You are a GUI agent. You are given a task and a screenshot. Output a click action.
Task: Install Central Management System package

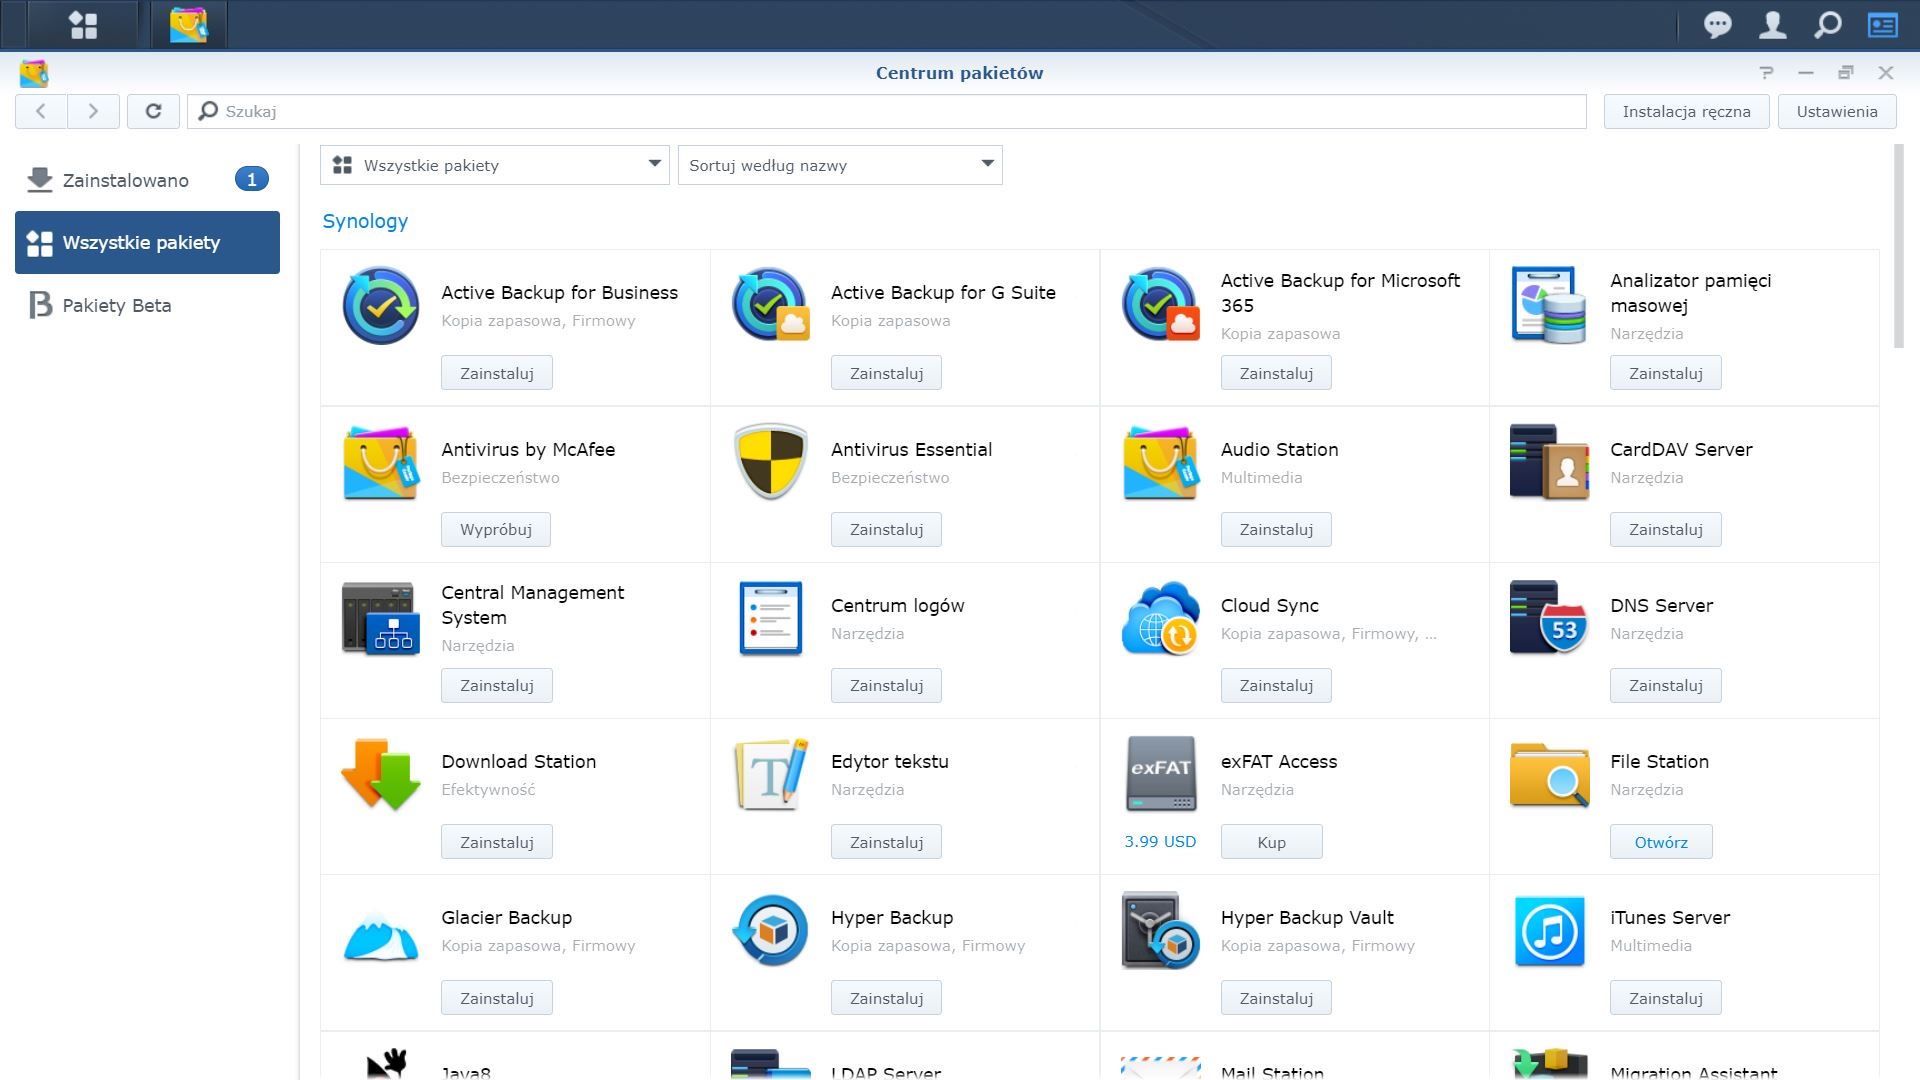tap(497, 685)
